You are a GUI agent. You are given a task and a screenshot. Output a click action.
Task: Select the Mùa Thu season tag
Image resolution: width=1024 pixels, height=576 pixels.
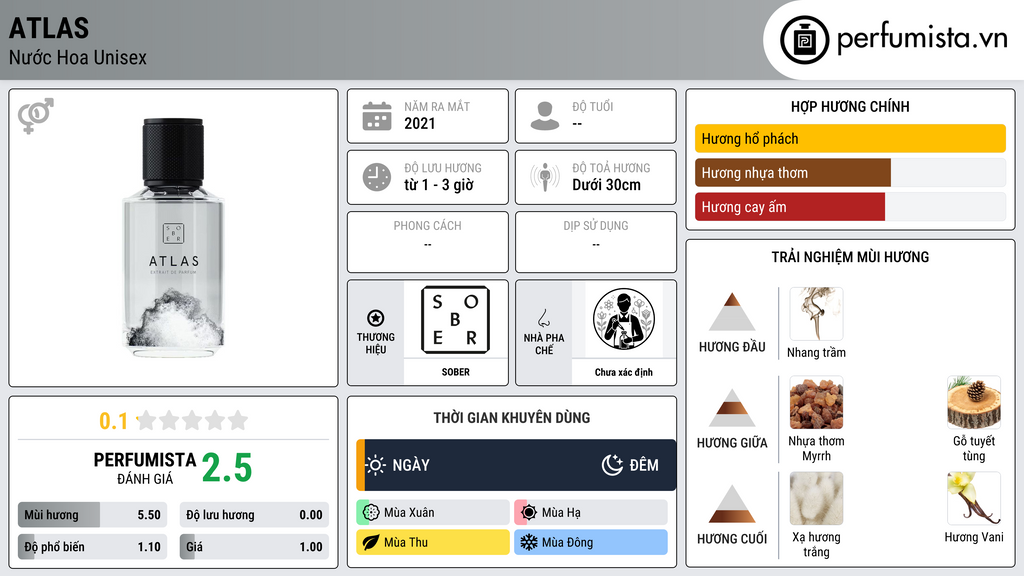[x=433, y=543]
